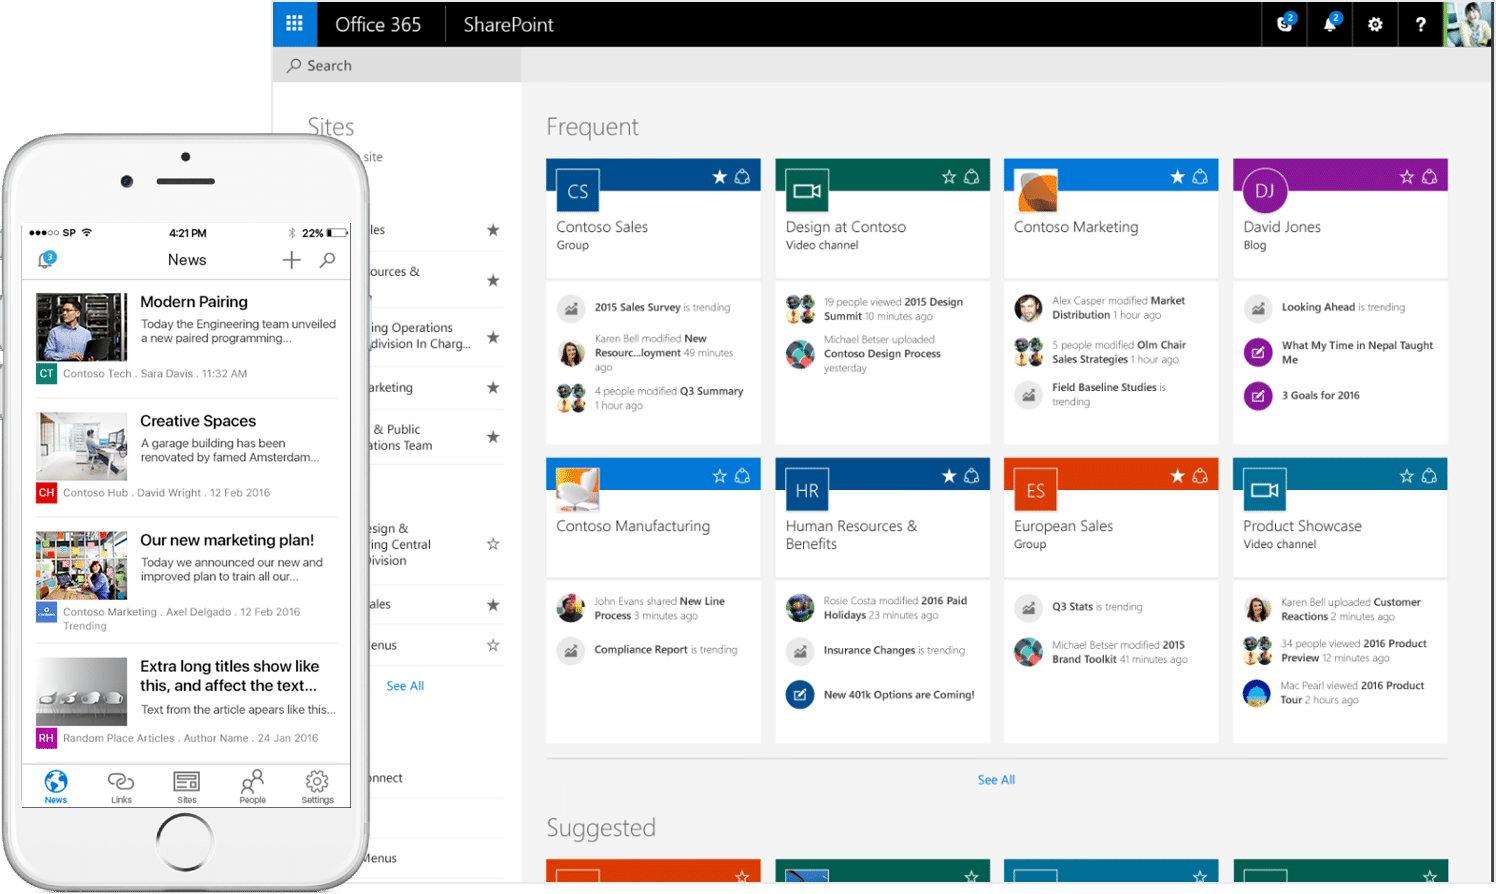Toggle follow star on Design at Contoso card
1496x894 pixels.
pyautogui.click(x=949, y=177)
